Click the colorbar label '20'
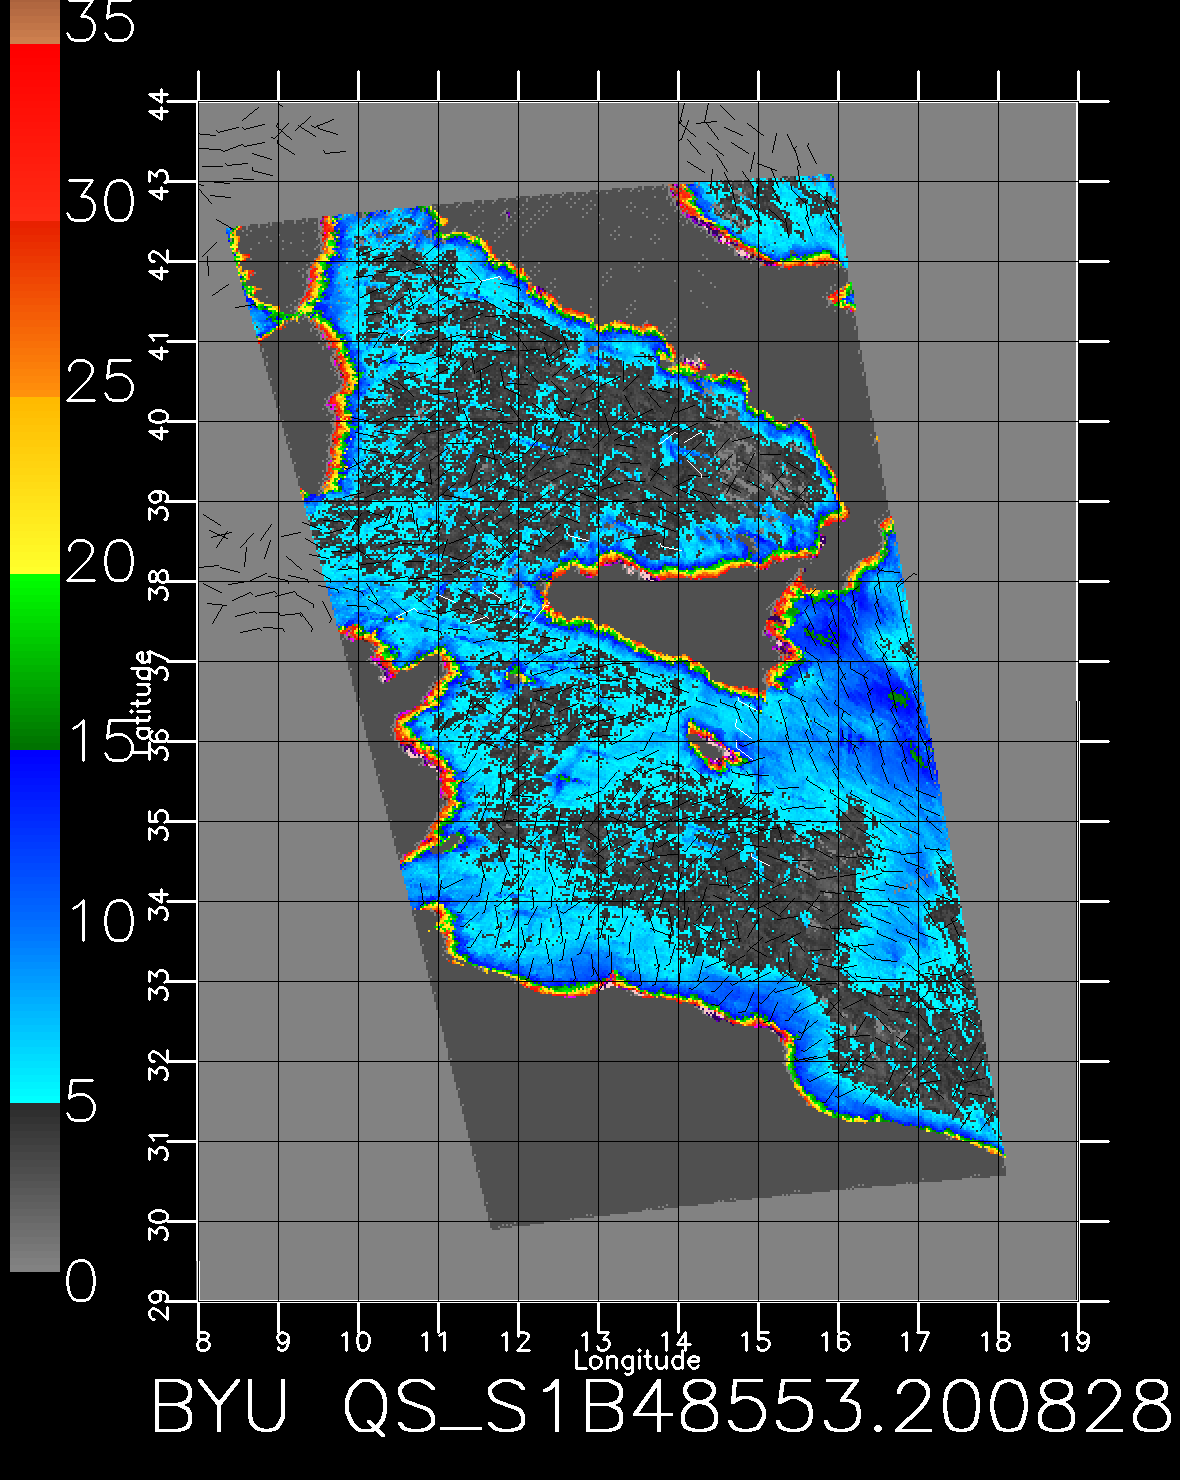The height and width of the screenshot is (1480, 1180). 100,562
